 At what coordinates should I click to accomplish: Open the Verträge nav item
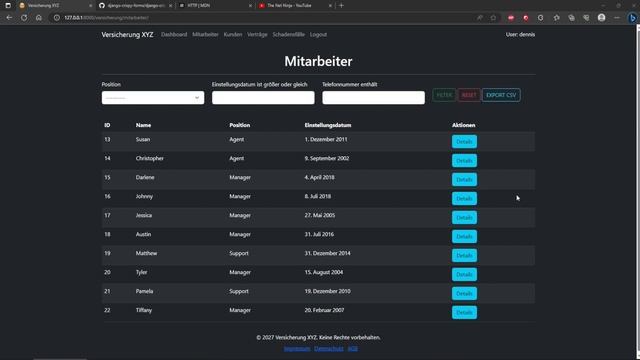coord(257,35)
